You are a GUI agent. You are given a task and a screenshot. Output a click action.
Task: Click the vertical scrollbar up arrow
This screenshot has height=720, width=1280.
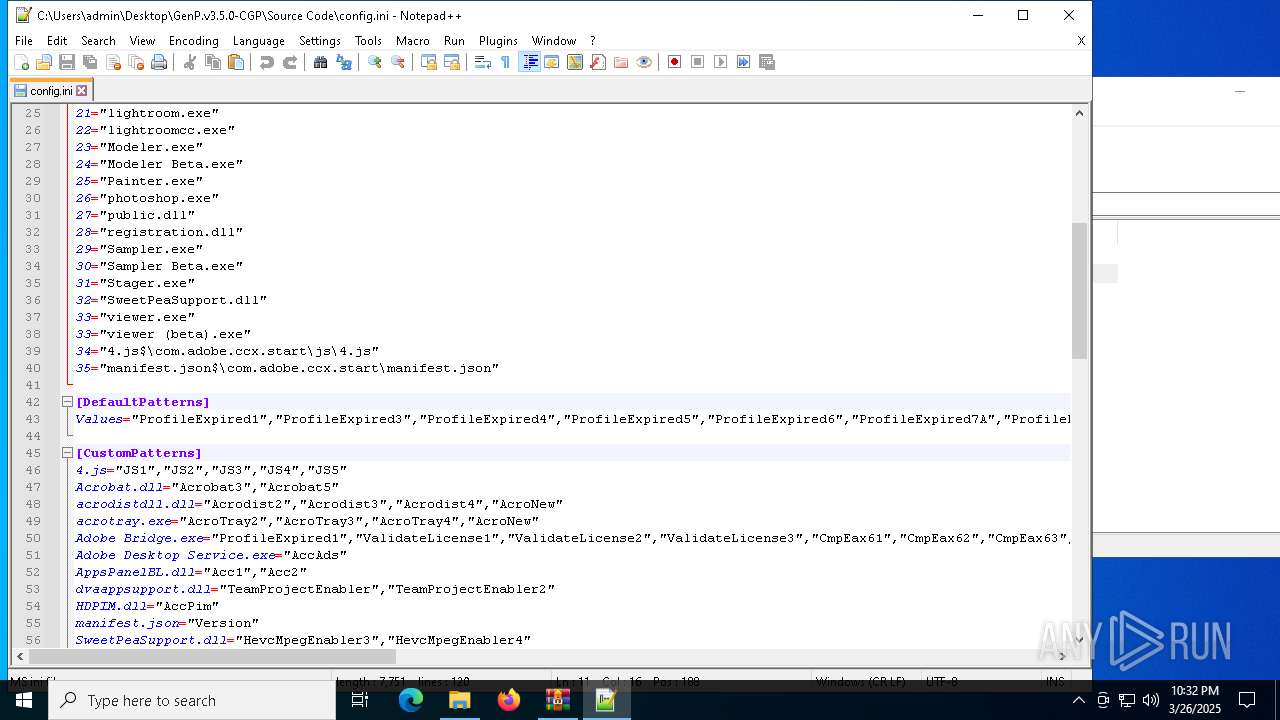(1079, 113)
